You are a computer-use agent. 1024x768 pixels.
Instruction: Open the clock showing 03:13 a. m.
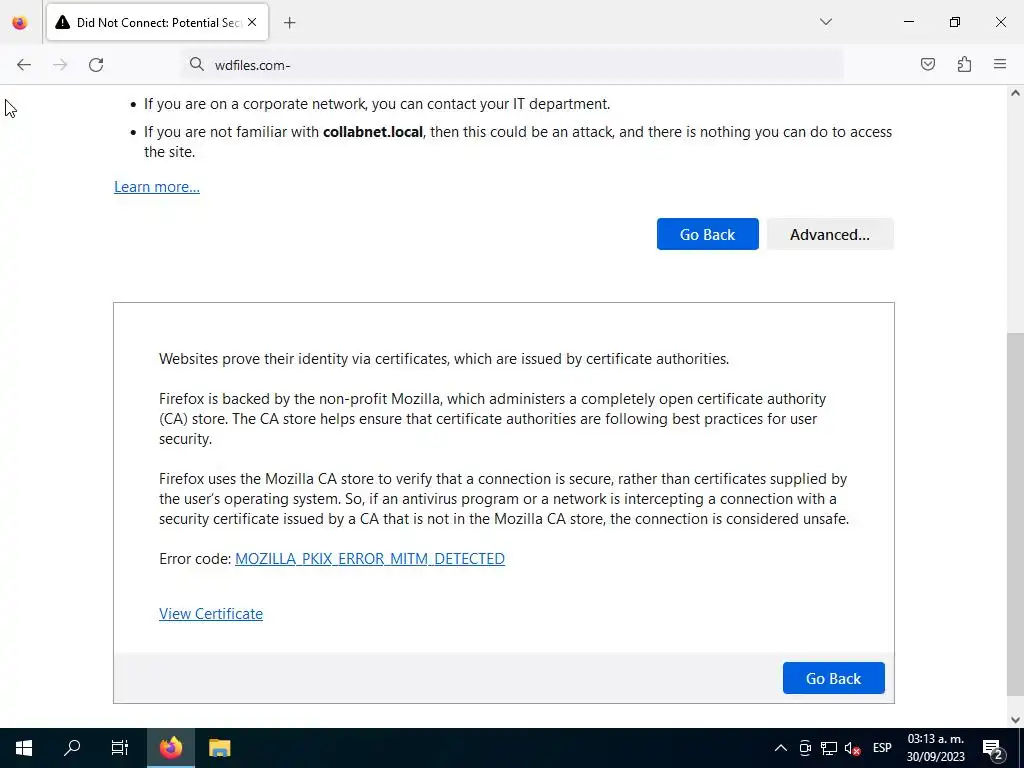point(935,748)
